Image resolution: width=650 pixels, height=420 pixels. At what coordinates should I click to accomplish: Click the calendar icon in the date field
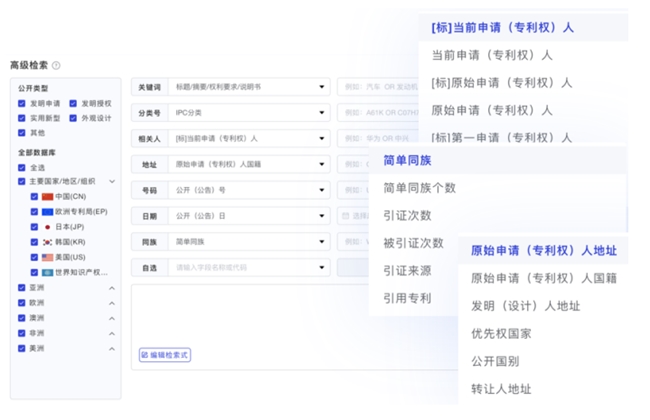346,216
